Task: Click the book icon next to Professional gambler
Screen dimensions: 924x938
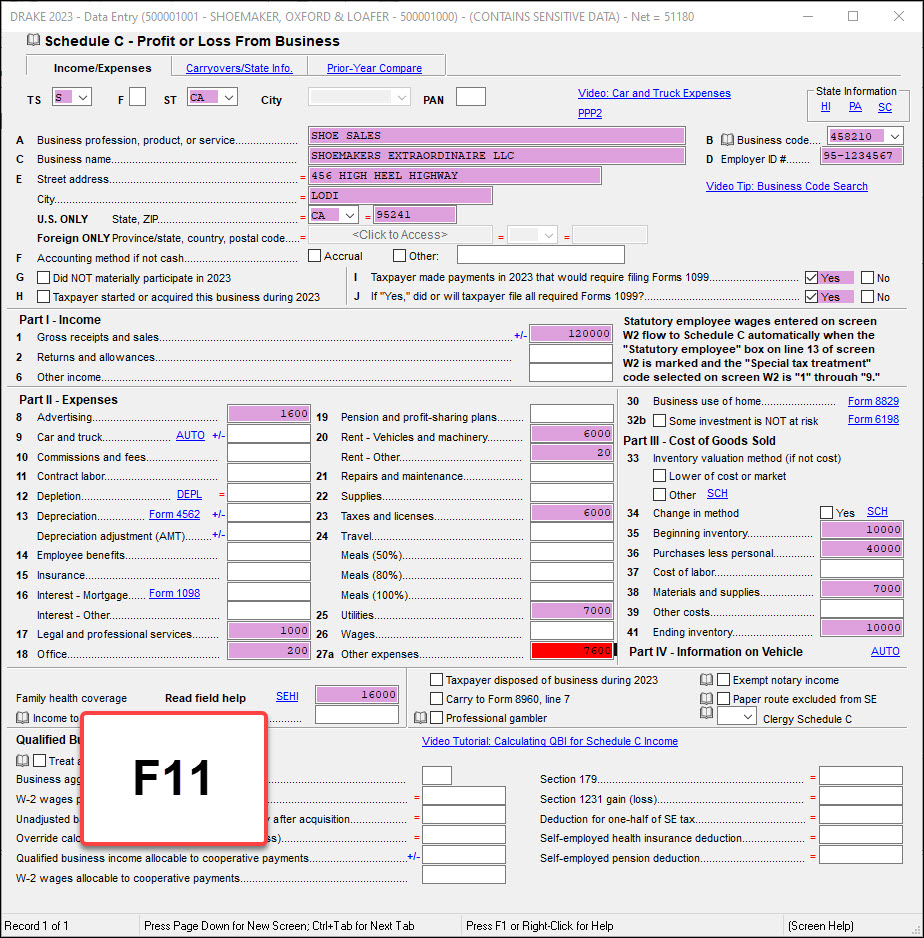Action: point(420,717)
